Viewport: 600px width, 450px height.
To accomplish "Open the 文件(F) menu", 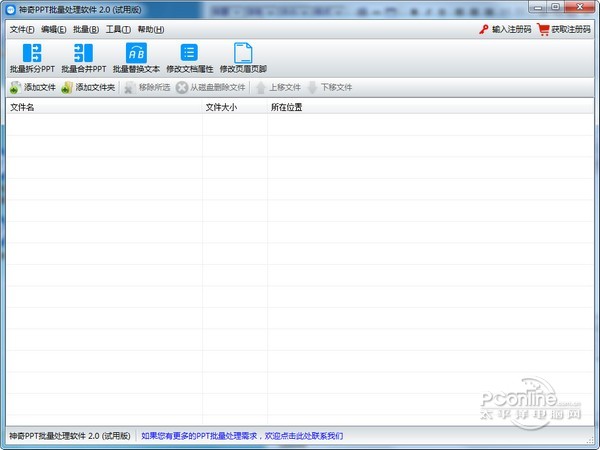I will (22, 29).
